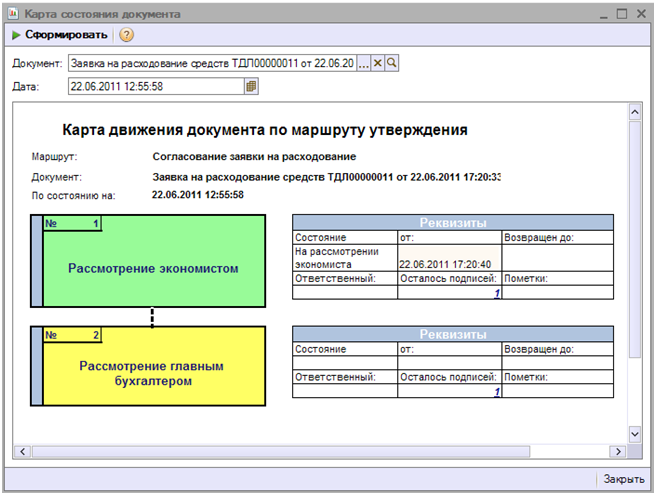The height and width of the screenshot is (495, 656).
Task: Minimize the Карта состояния документа window
Action: tap(601, 14)
